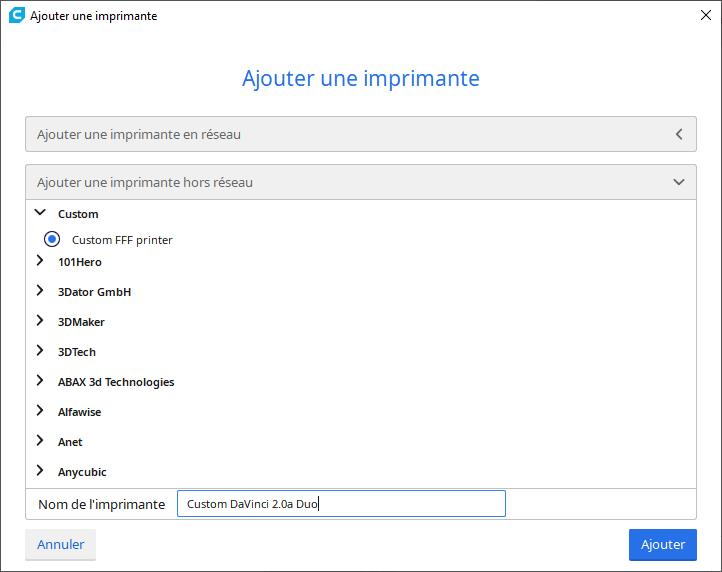
Task: Expand the 3Dator GmbH chevron
Action: coord(40,291)
